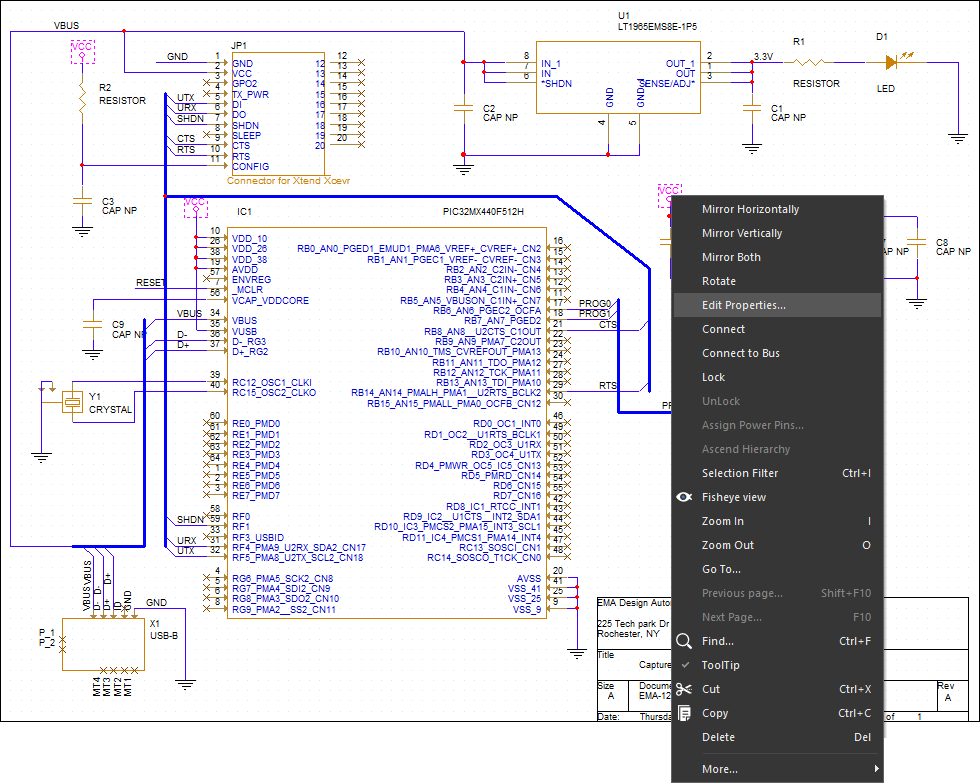Select crystal Y1 symbol
This screenshot has height=783, width=980.
72,401
